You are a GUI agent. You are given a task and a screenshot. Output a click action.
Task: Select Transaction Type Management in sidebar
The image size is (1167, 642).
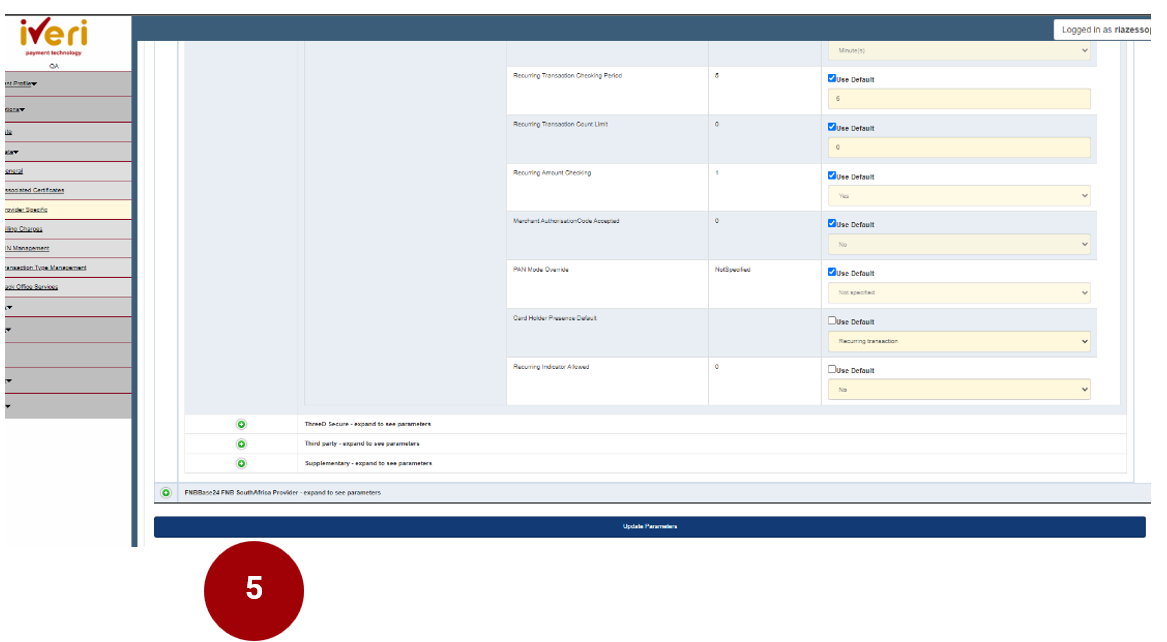(x=45, y=268)
